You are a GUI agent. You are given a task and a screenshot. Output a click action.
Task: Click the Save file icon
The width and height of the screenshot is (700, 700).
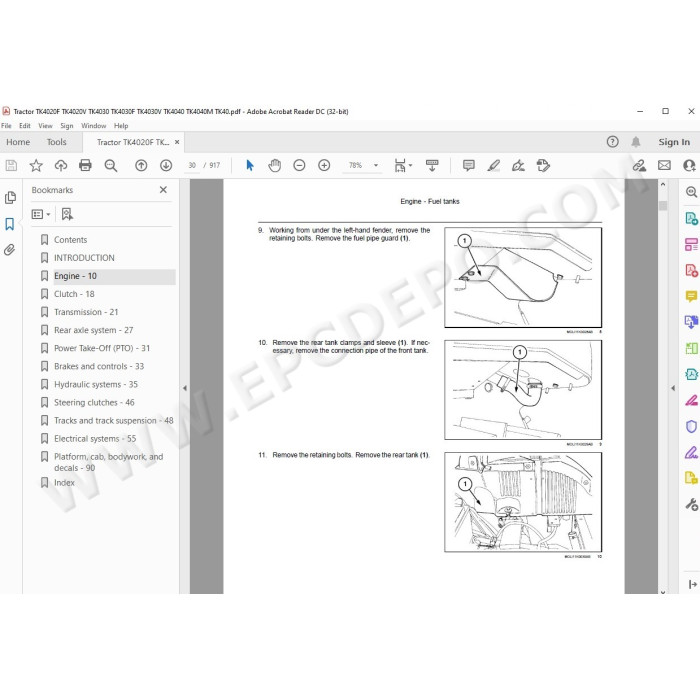pyautogui.click(x=11, y=166)
